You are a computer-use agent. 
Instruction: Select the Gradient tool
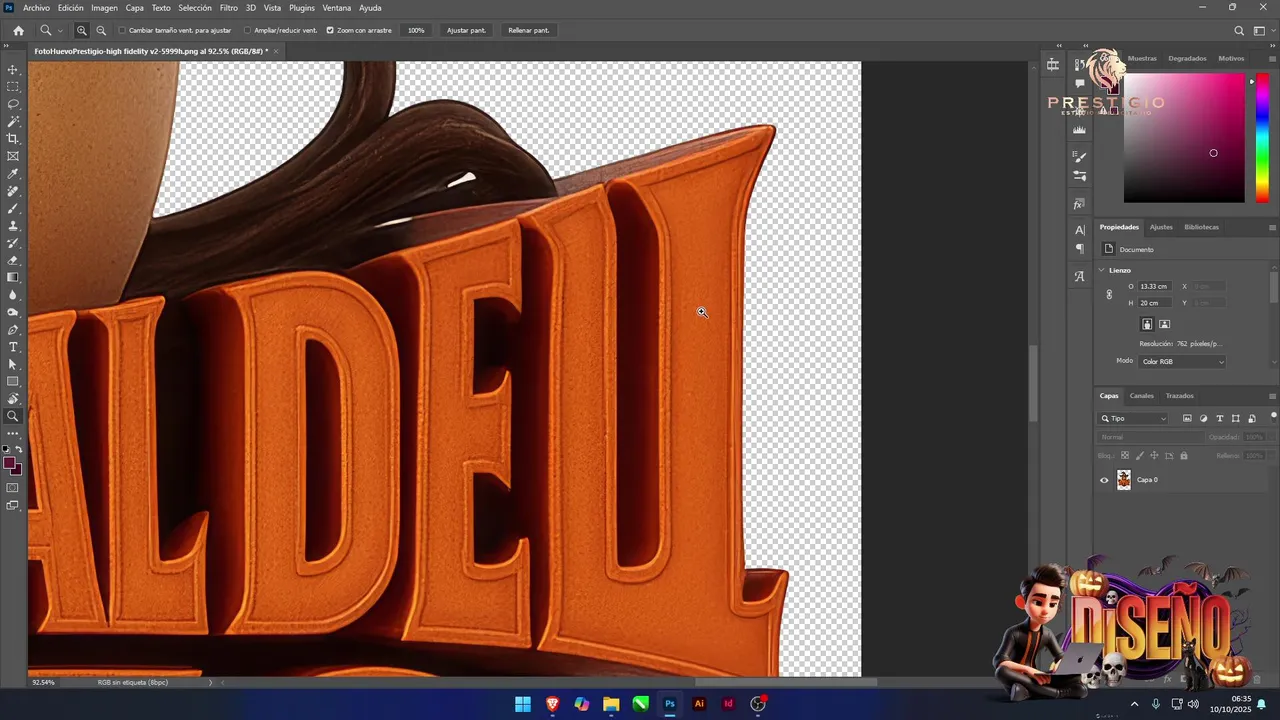click(x=13, y=277)
